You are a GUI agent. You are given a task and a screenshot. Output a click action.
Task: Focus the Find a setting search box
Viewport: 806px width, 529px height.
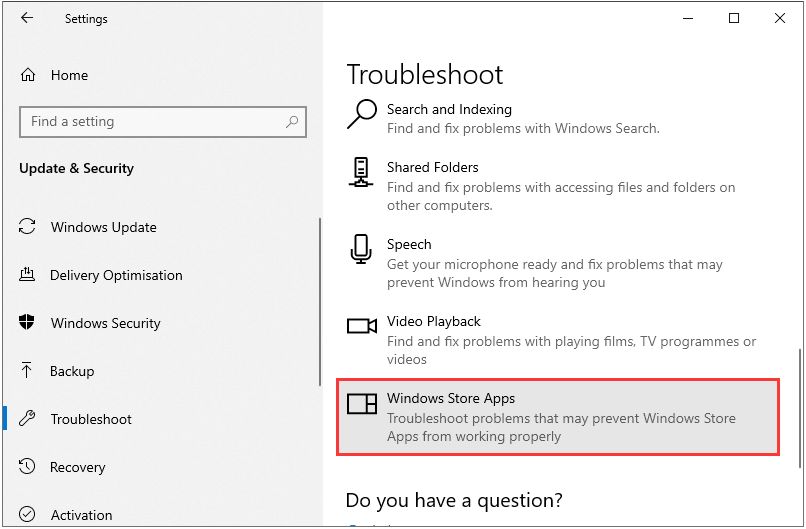pyautogui.click(x=163, y=122)
